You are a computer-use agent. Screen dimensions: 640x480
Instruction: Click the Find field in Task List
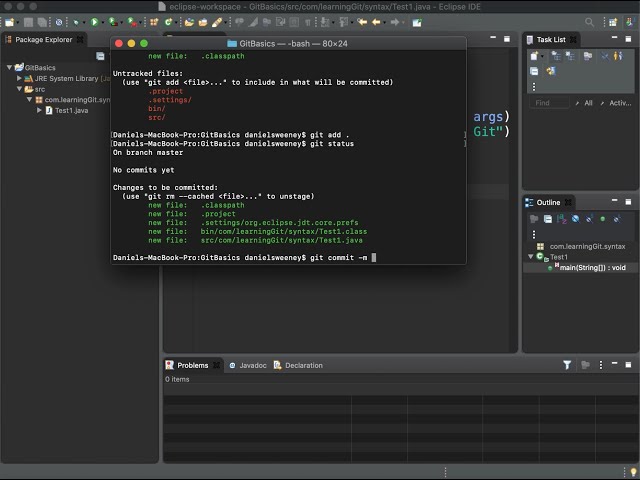pyautogui.click(x=549, y=103)
